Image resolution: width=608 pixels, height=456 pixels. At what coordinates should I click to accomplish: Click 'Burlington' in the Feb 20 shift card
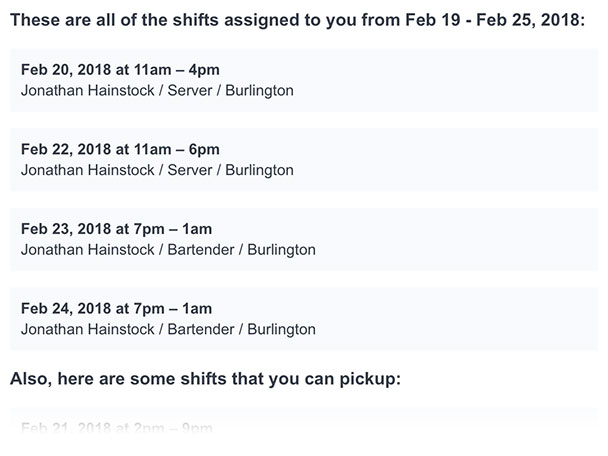pos(259,91)
